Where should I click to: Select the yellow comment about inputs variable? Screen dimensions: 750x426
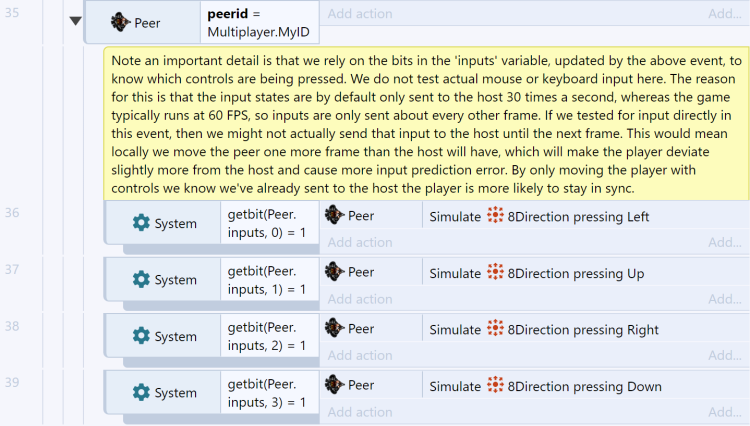pos(427,124)
